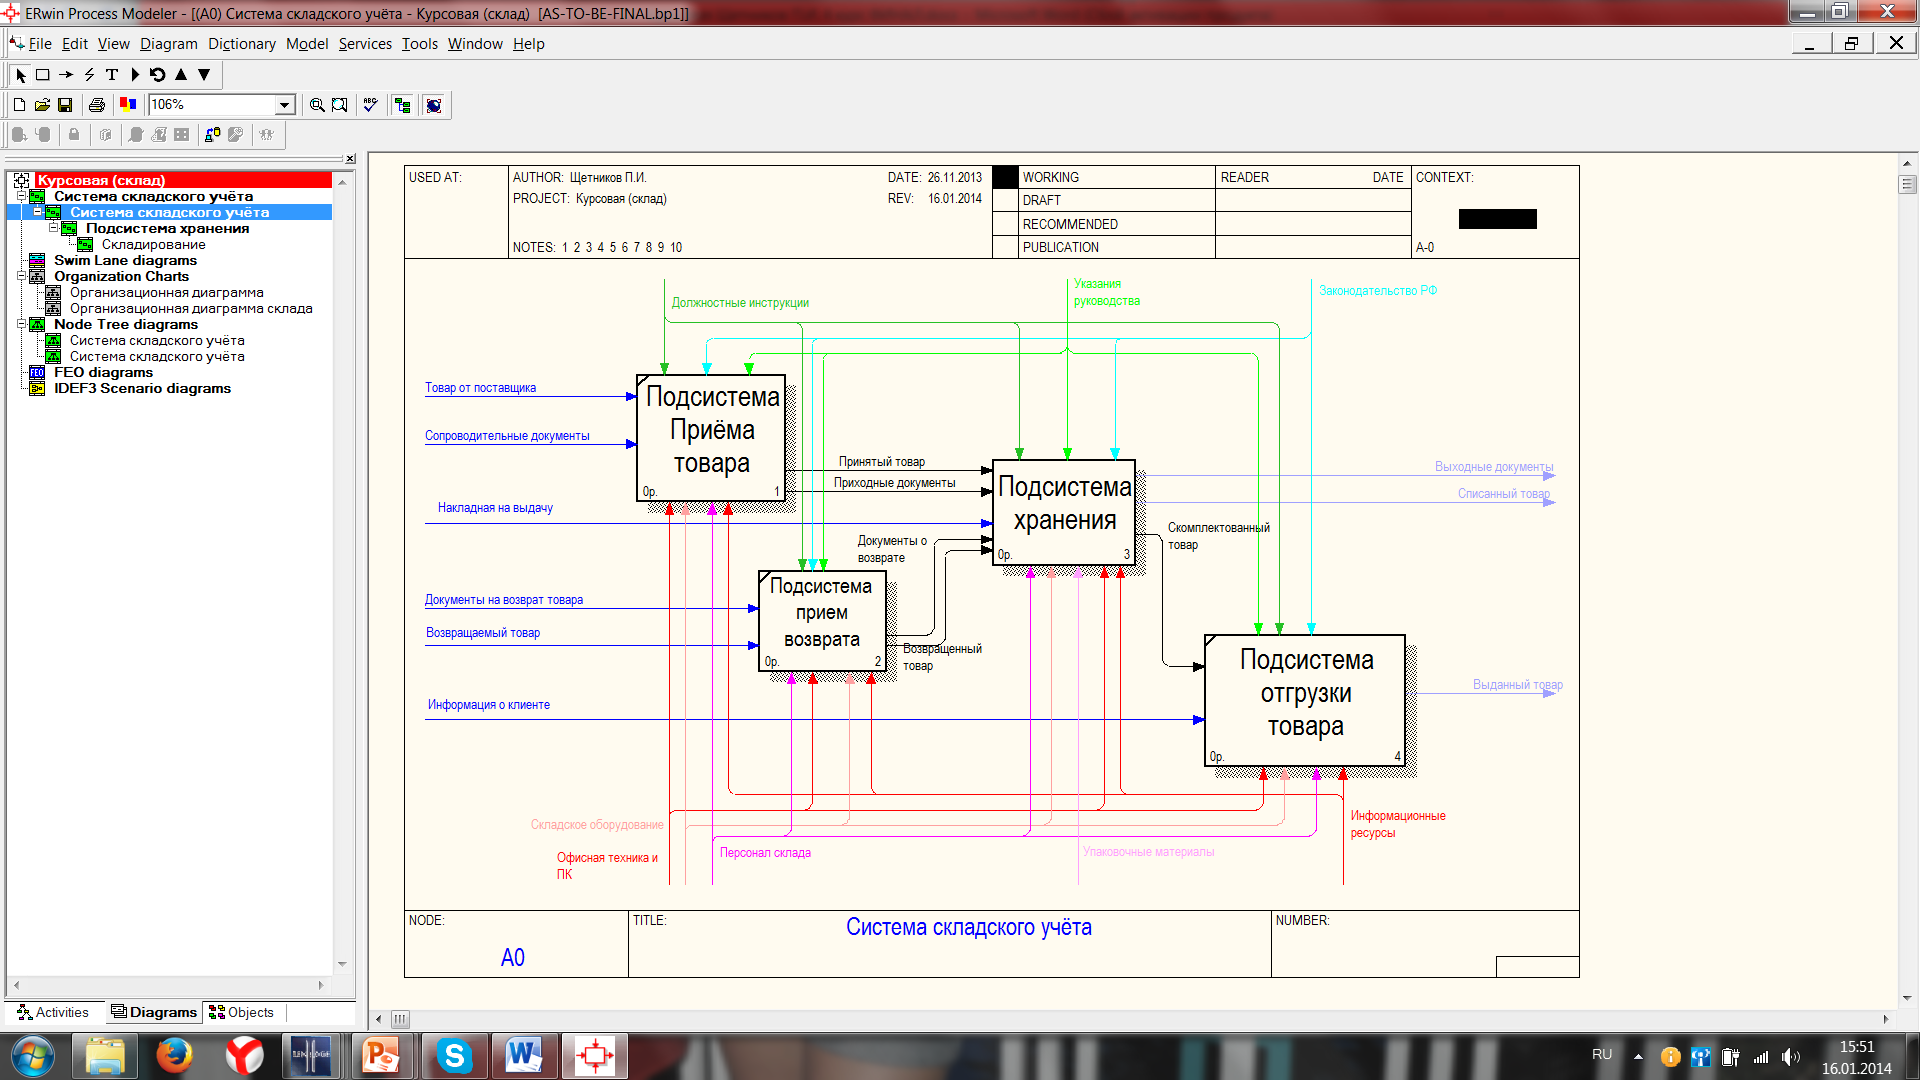Switch to the Diagrams tab
Image resolution: width=1920 pixels, height=1080 pixels.
tap(154, 1013)
